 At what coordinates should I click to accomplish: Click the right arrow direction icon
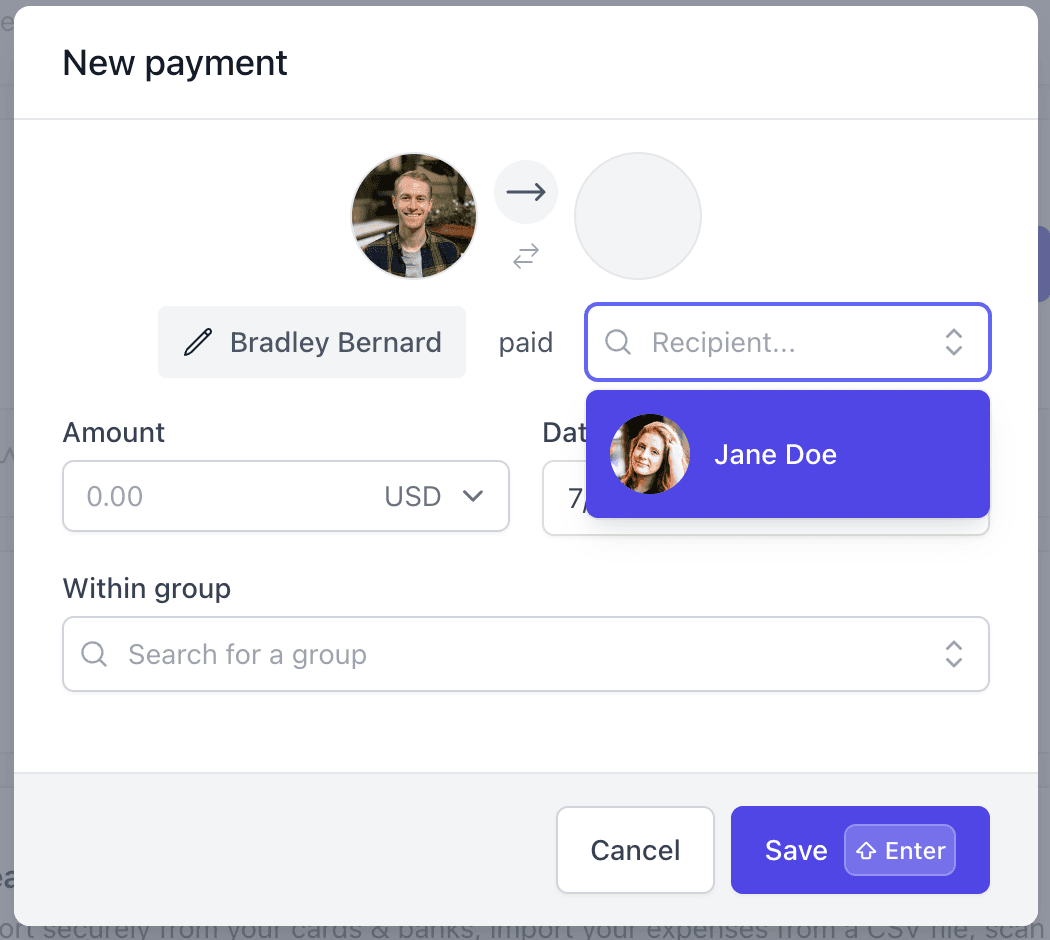pos(526,190)
